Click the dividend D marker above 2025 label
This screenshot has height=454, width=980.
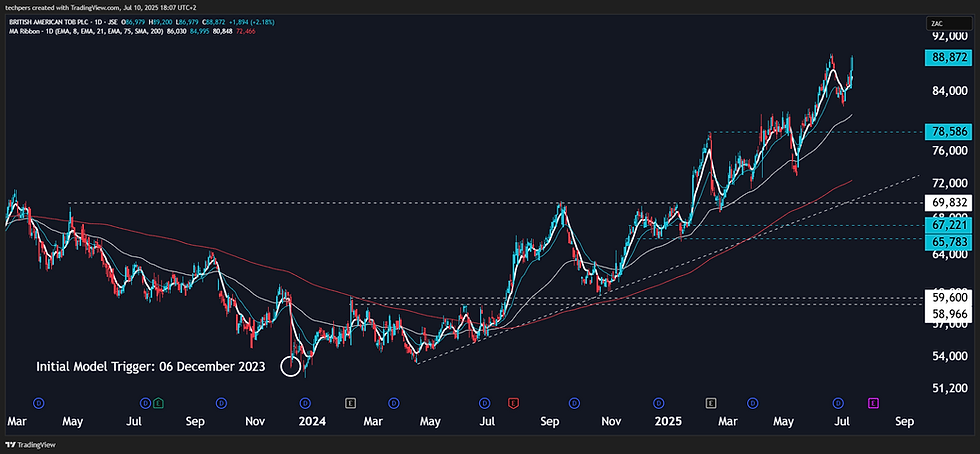tap(658, 403)
